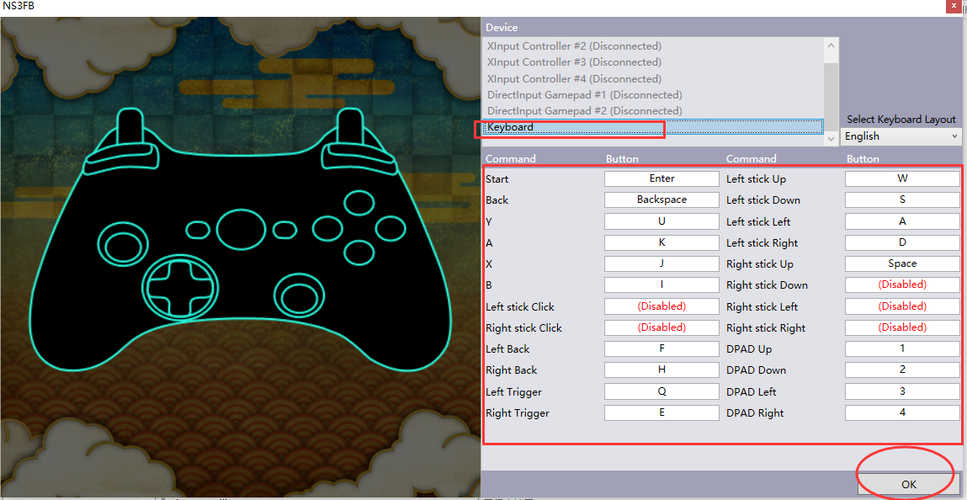Click the right analog stick on the controller image
This screenshot has height=500, width=967.
click(x=298, y=297)
